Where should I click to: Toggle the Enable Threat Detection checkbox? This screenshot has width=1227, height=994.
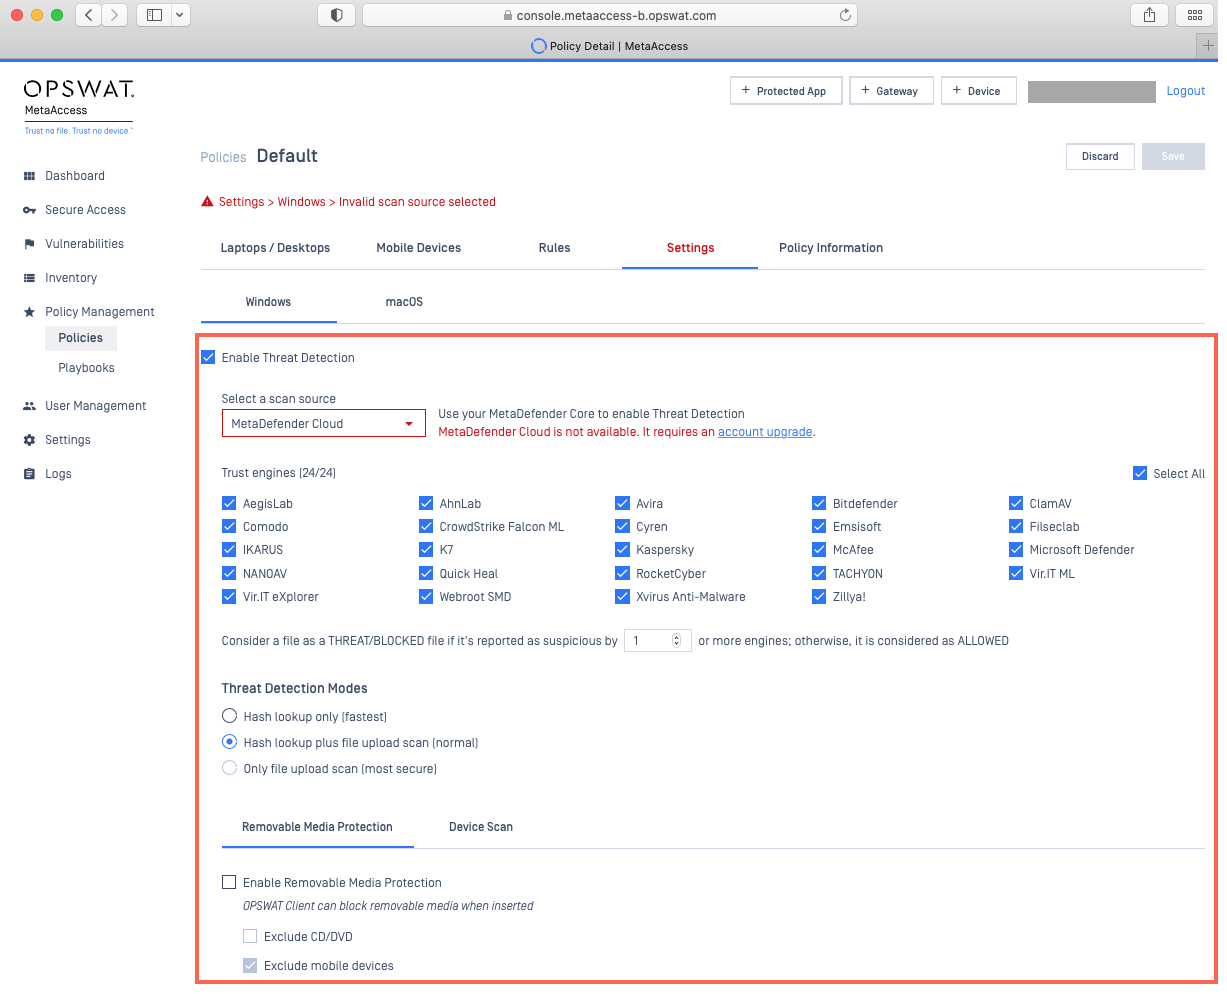208,358
